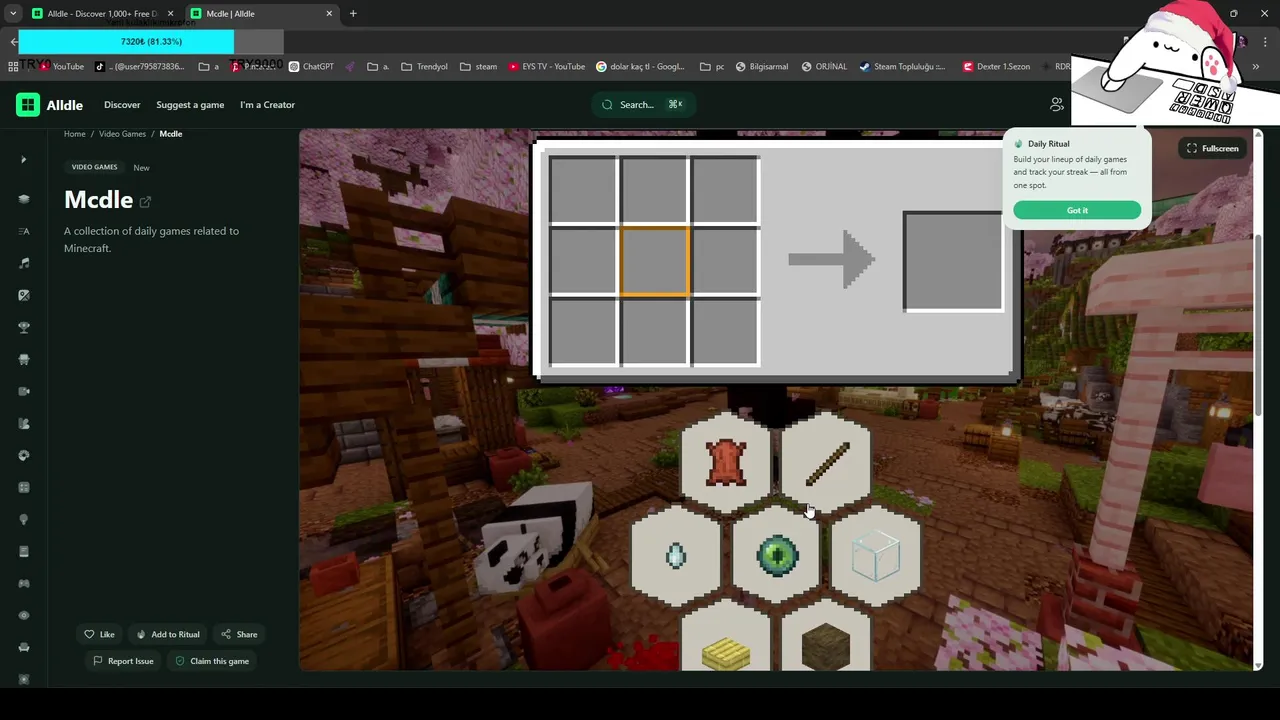Go to Home breadcrumb
Image resolution: width=1280 pixels, height=720 pixels.
click(75, 134)
